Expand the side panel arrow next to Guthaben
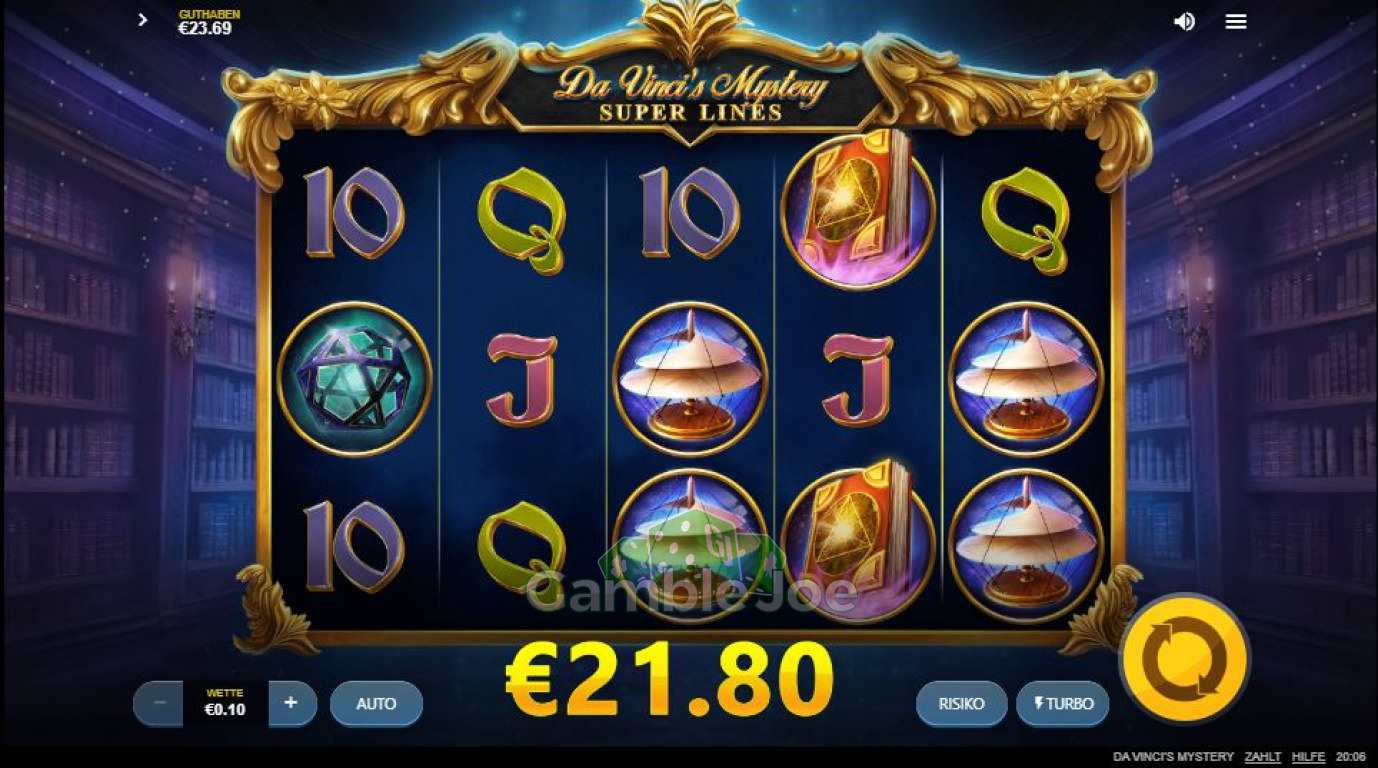 pos(143,20)
